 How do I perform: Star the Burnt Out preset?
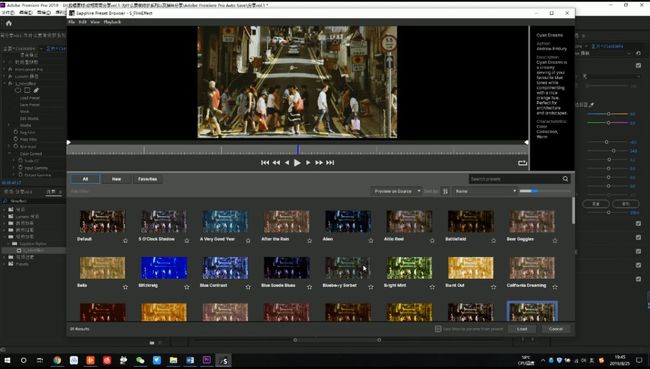(493, 287)
